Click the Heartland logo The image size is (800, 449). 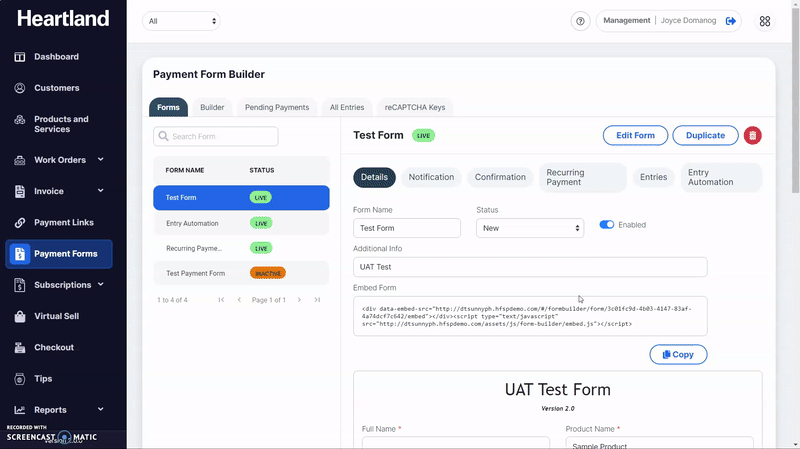click(x=63, y=19)
